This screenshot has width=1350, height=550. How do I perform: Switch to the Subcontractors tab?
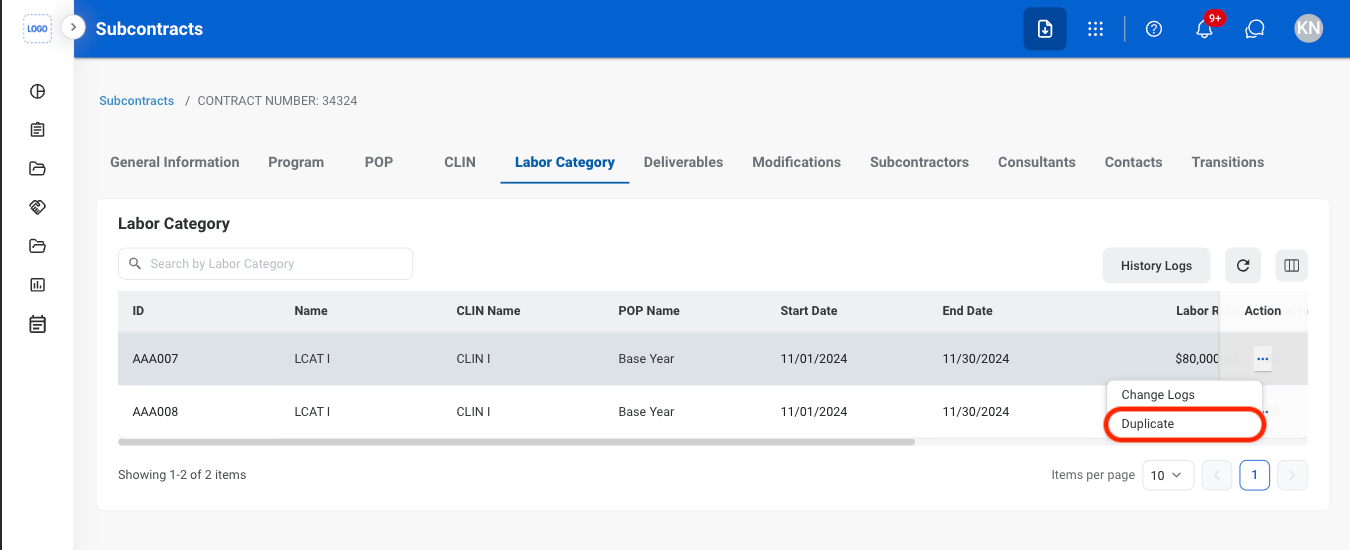pyautogui.click(x=920, y=162)
